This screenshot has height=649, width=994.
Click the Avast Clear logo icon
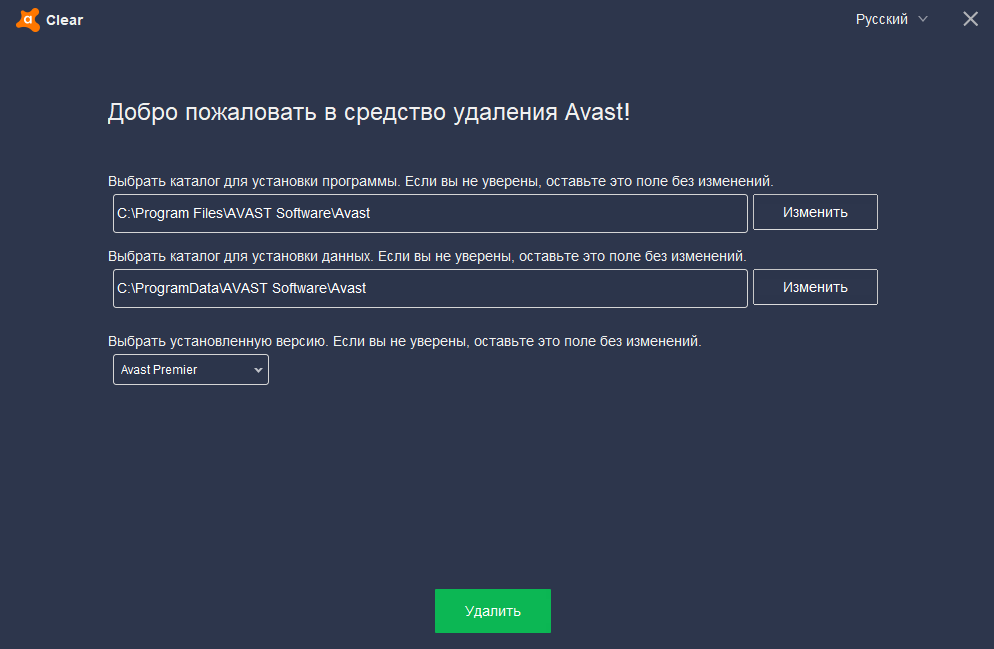click(28, 20)
